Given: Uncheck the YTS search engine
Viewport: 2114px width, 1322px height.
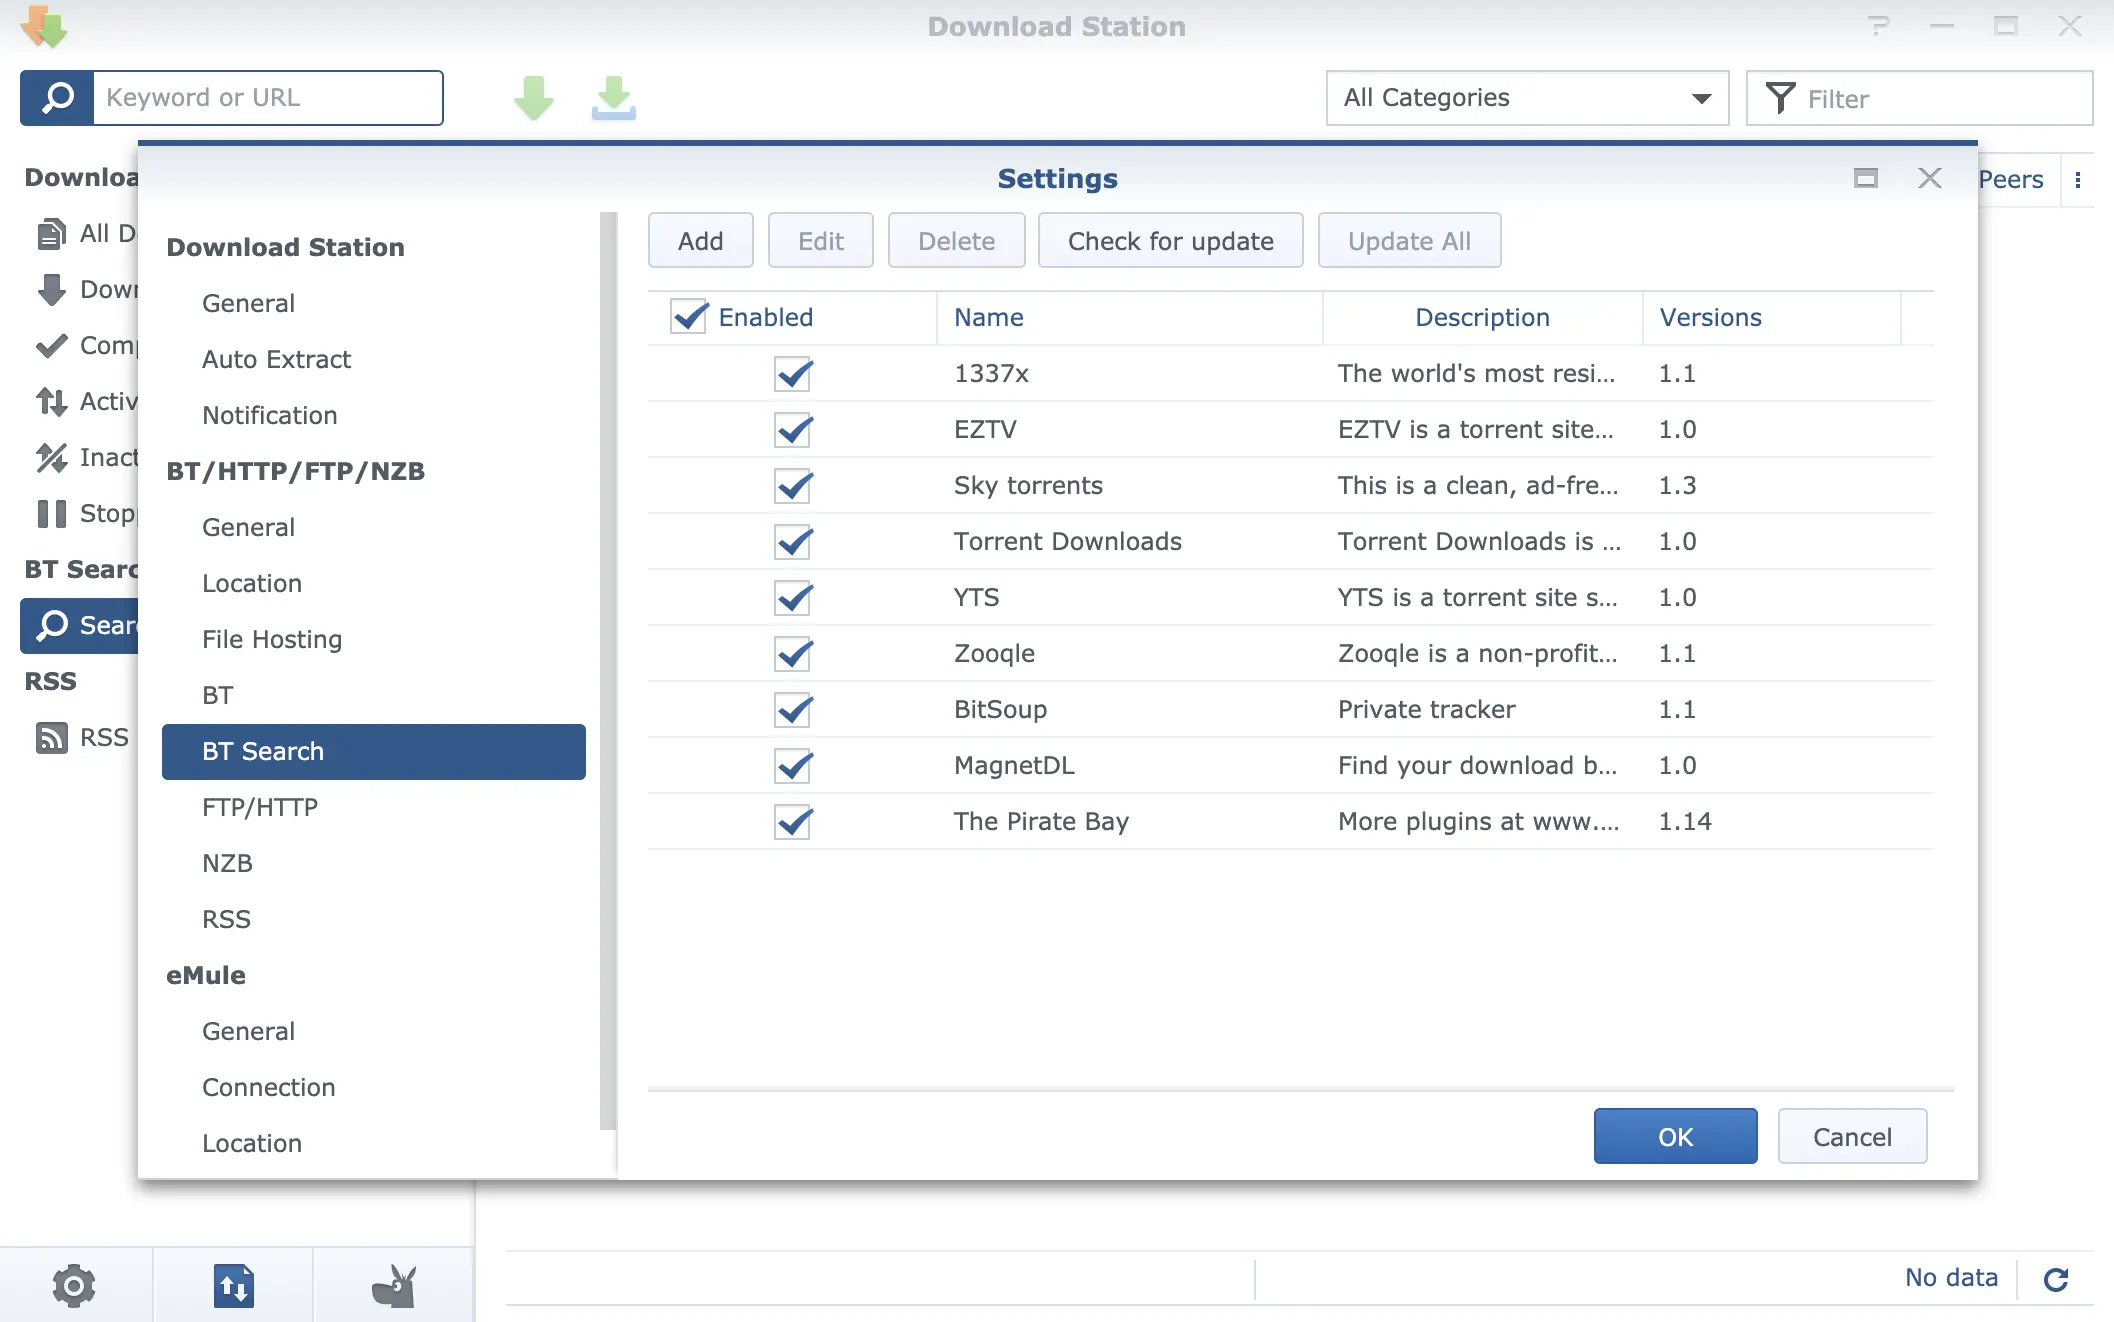Looking at the screenshot, I should 793,598.
